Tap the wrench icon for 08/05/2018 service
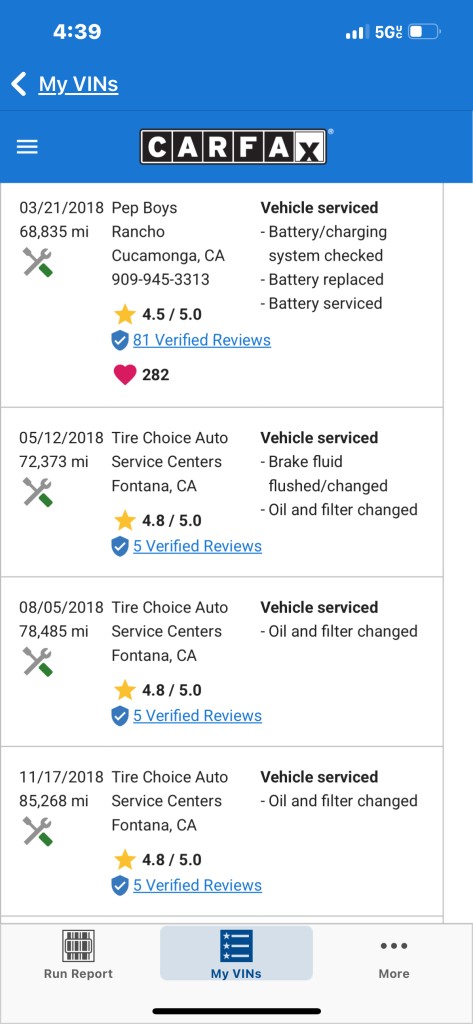Image resolution: width=473 pixels, height=1024 pixels. [37, 662]
